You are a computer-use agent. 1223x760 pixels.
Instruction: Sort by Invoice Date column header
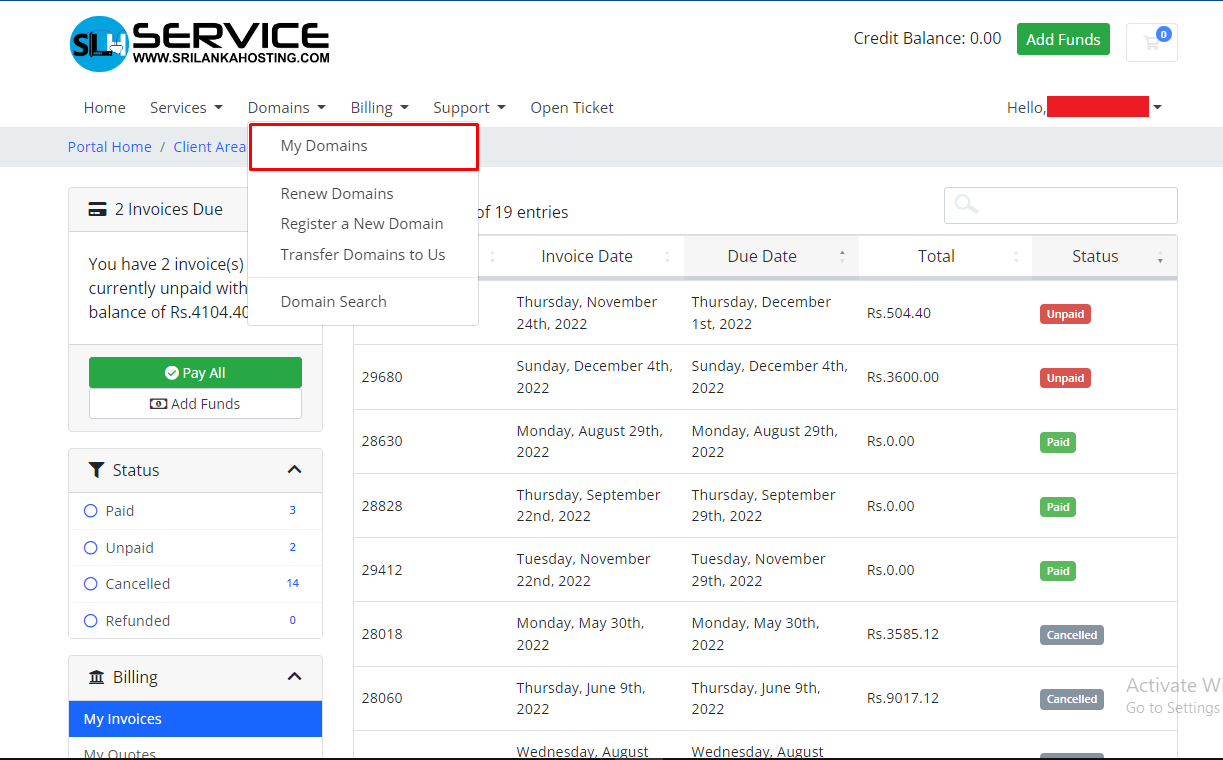tap(587, 256)
